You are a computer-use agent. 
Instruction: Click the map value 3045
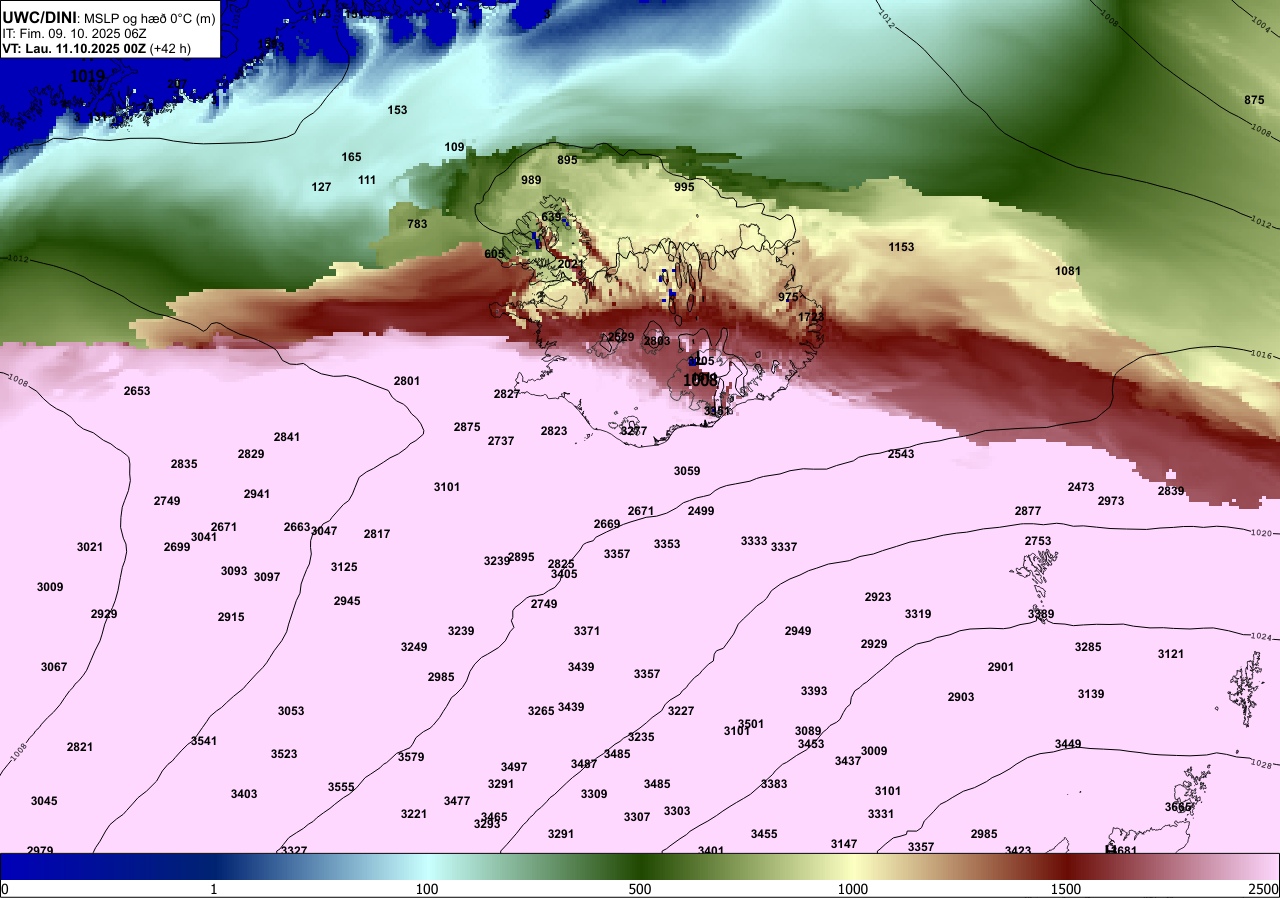click(x=44, y=801)
